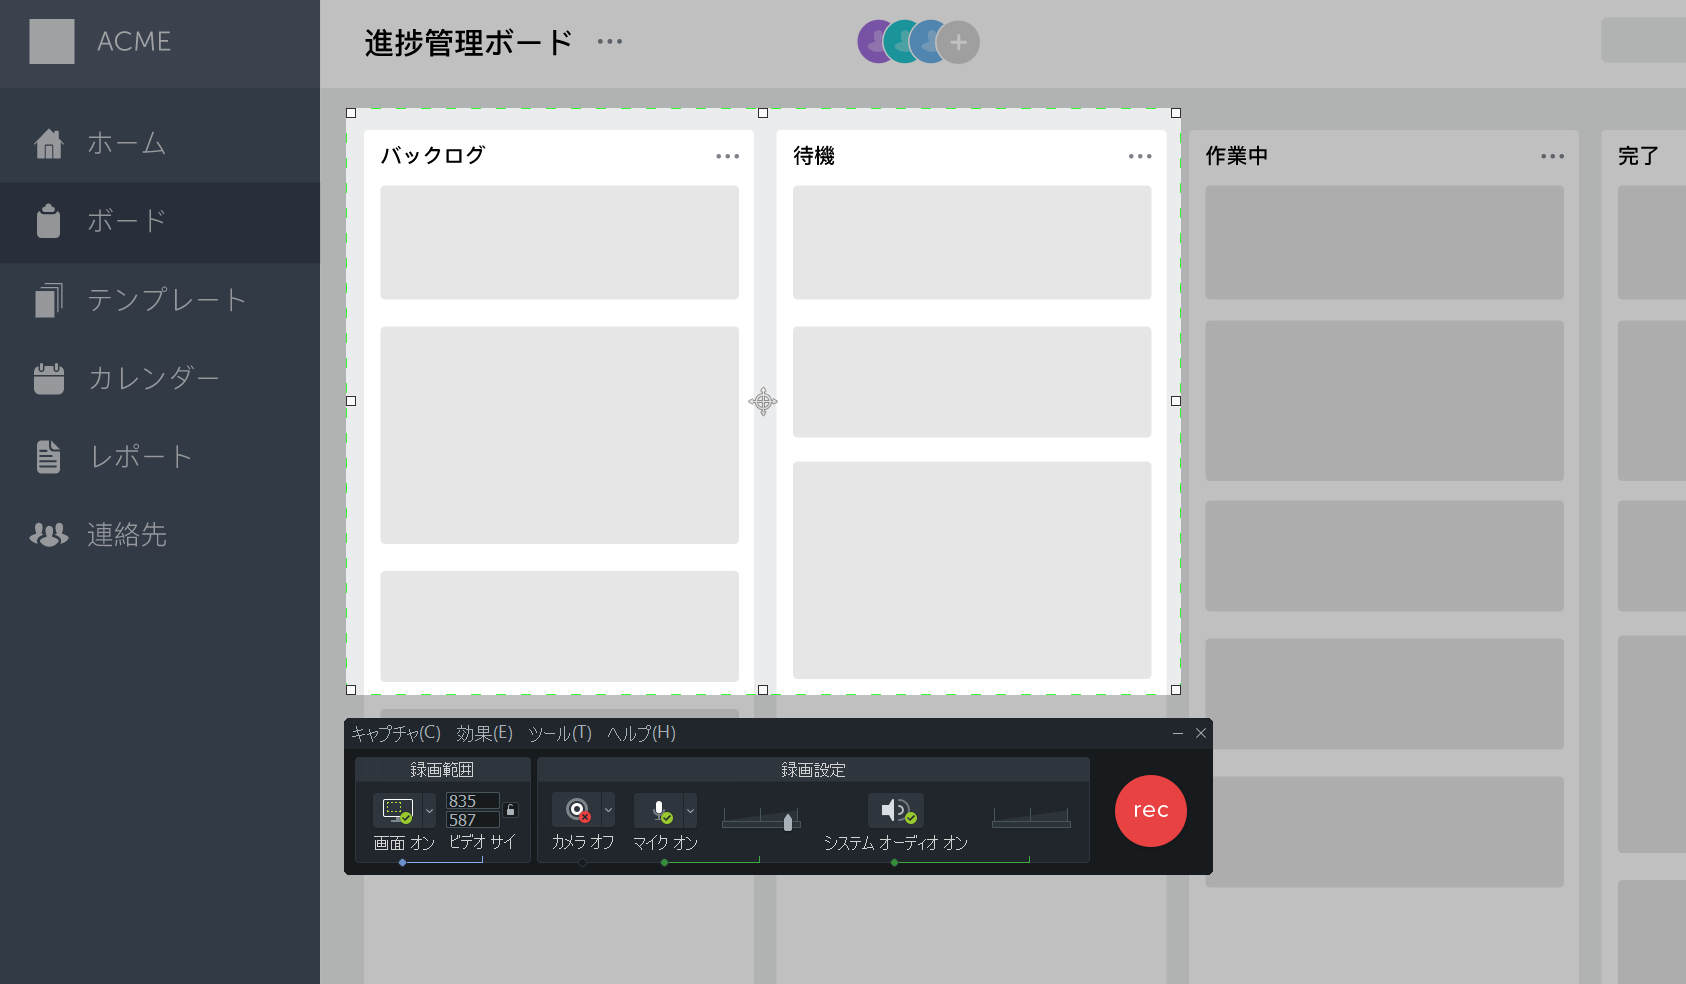Open the first card in バックログ column
1686x984 pixels.
pos(559,242)
